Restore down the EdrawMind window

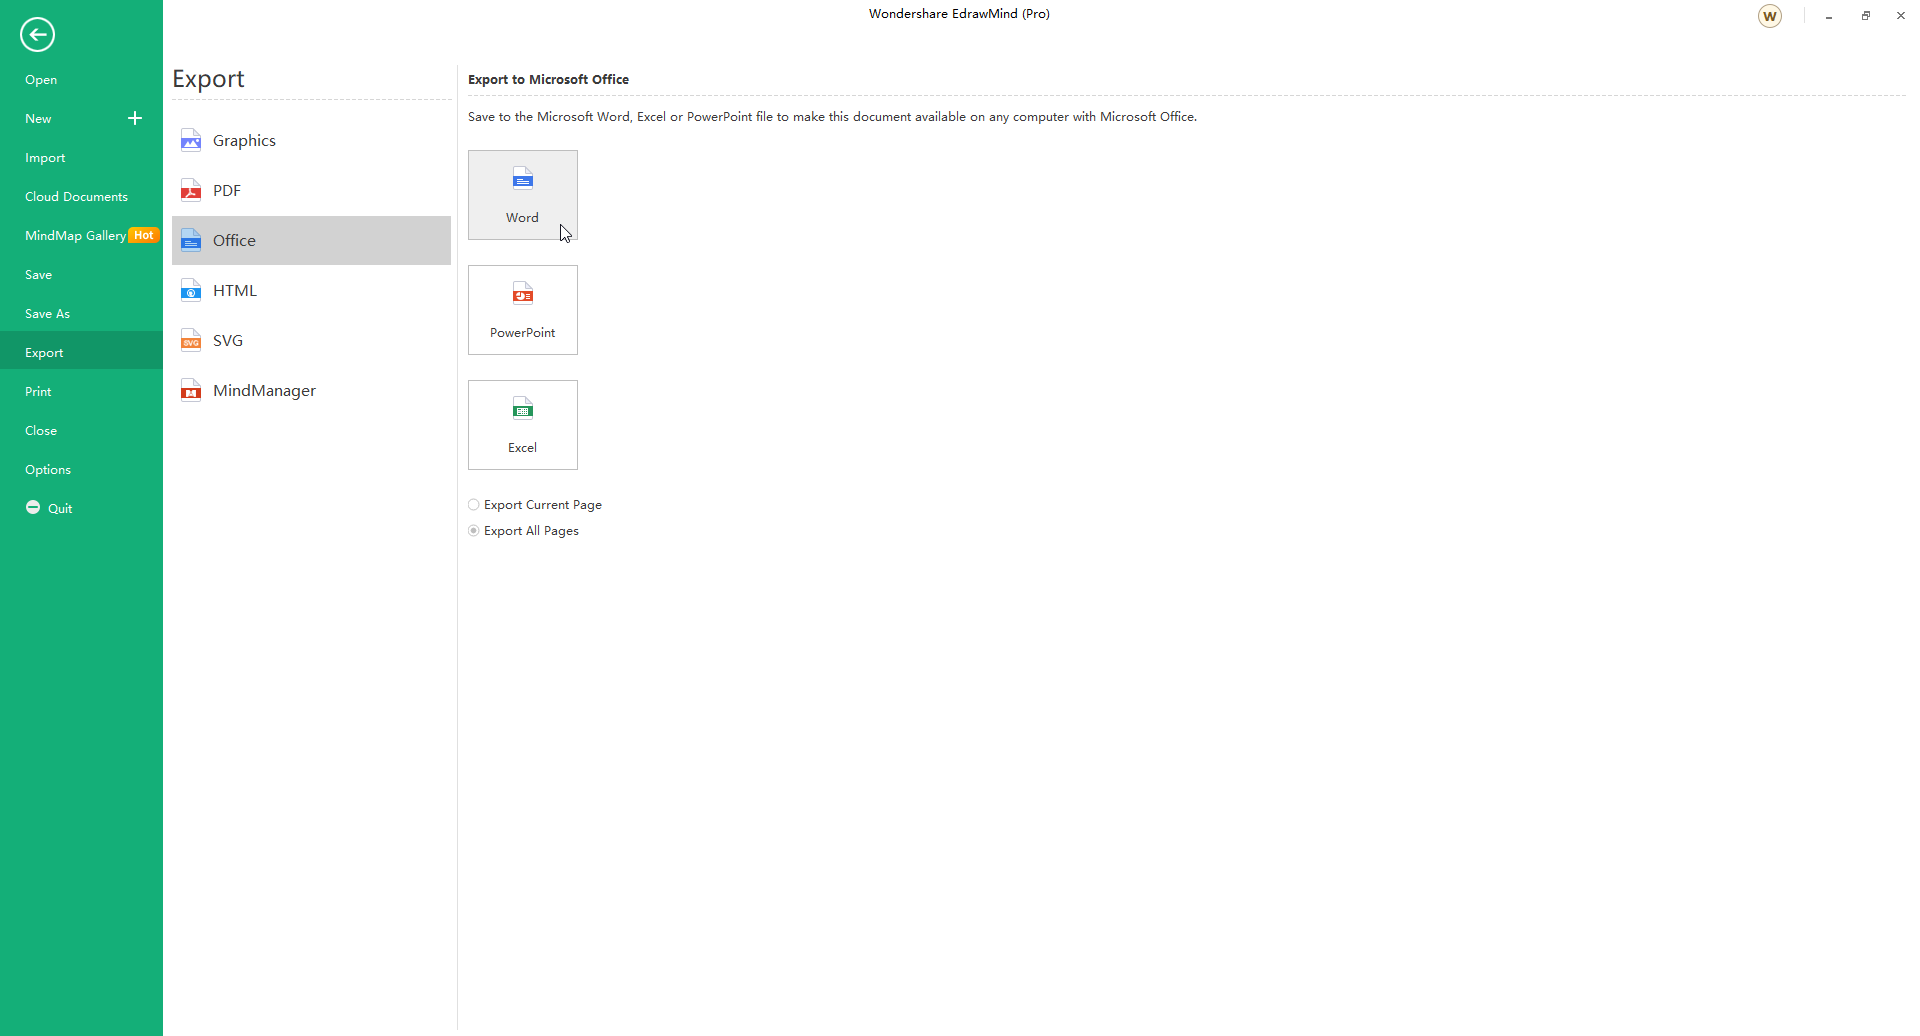(1866, 16)
